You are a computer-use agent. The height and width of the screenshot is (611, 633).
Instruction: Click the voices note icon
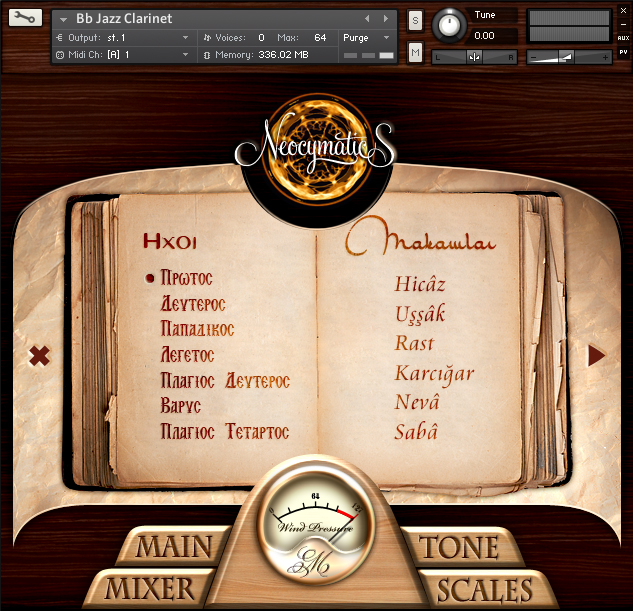coord(207,38)
